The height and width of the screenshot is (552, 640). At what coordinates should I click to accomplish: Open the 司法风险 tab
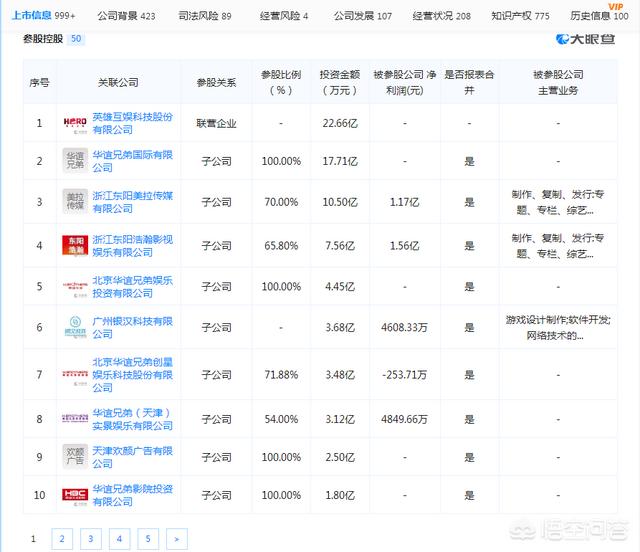tap(205, 16)
